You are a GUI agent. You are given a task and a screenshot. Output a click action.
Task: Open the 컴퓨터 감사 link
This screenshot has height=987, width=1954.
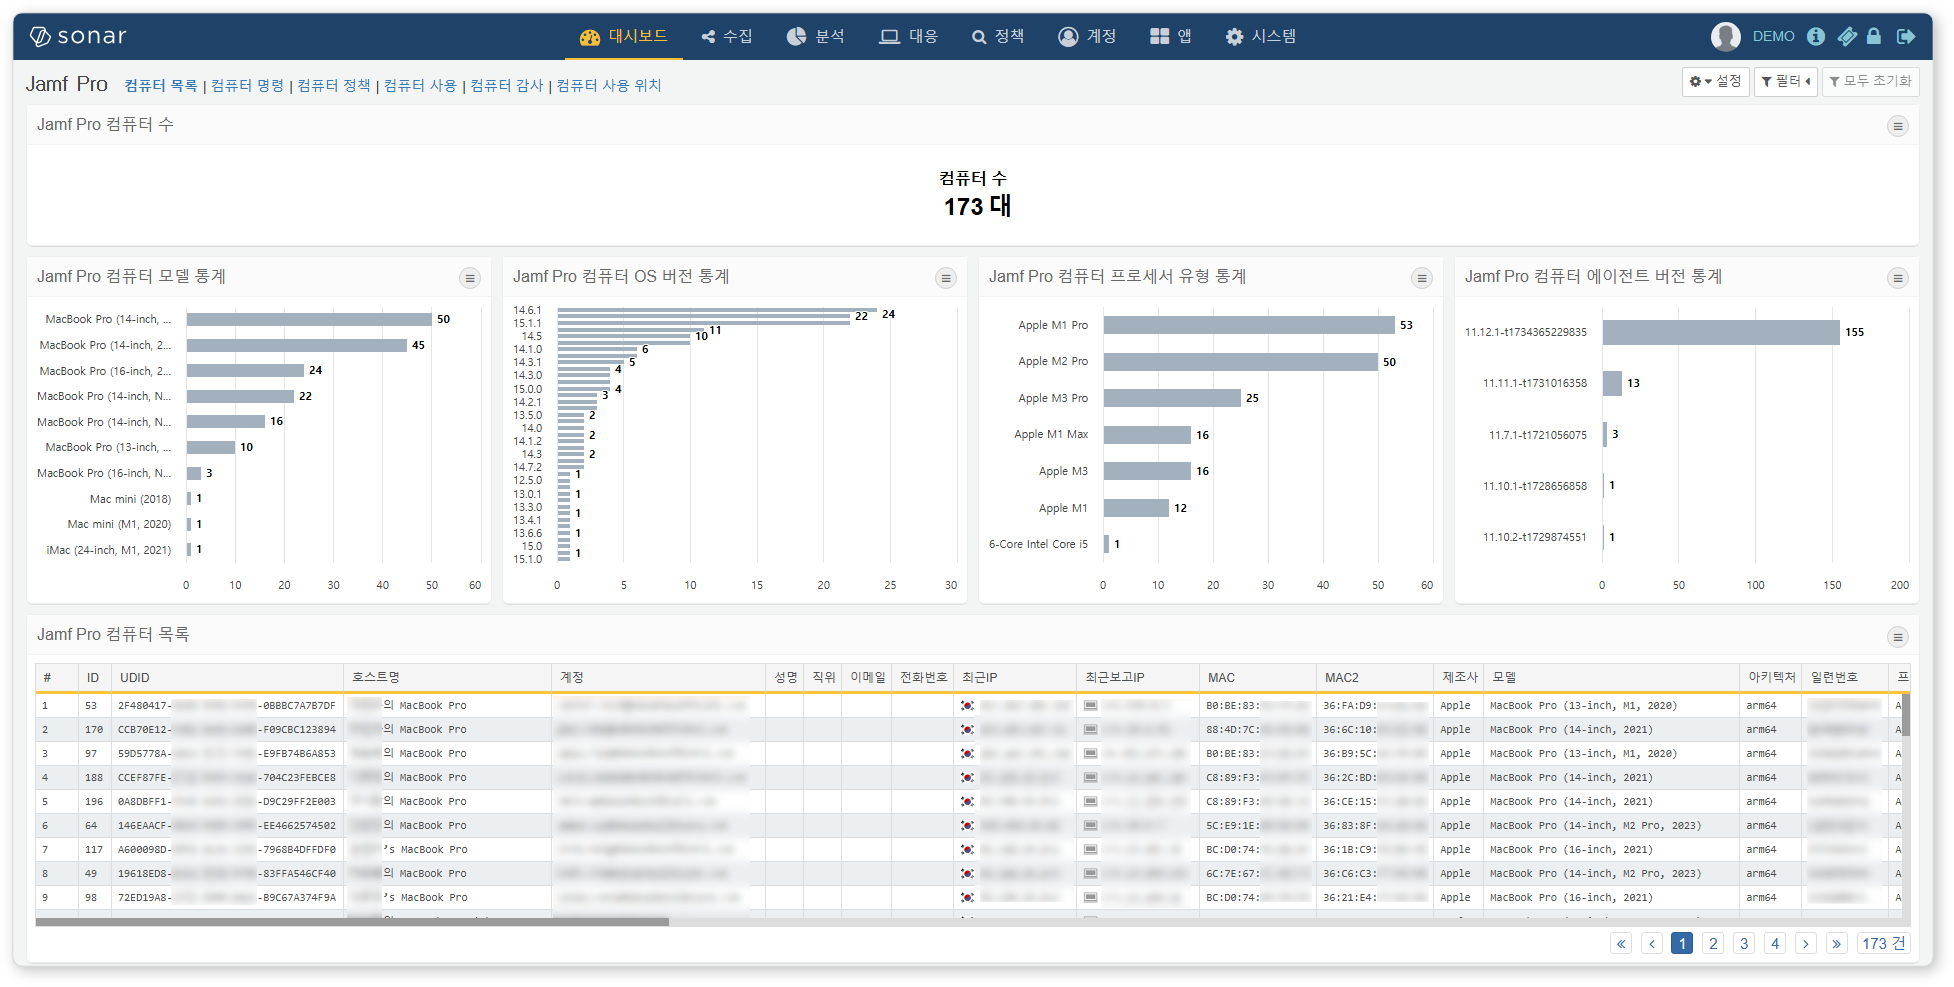tap(507, 86)
